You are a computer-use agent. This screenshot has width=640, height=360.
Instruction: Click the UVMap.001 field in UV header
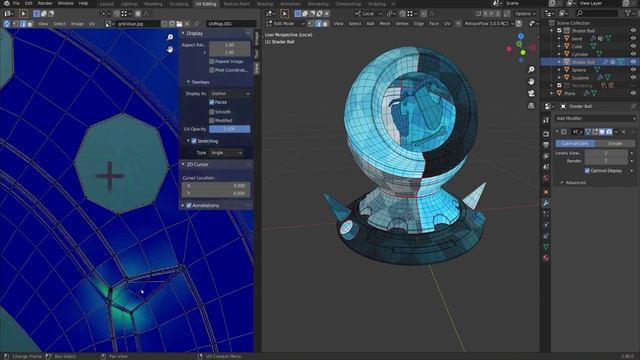[231, 24]
